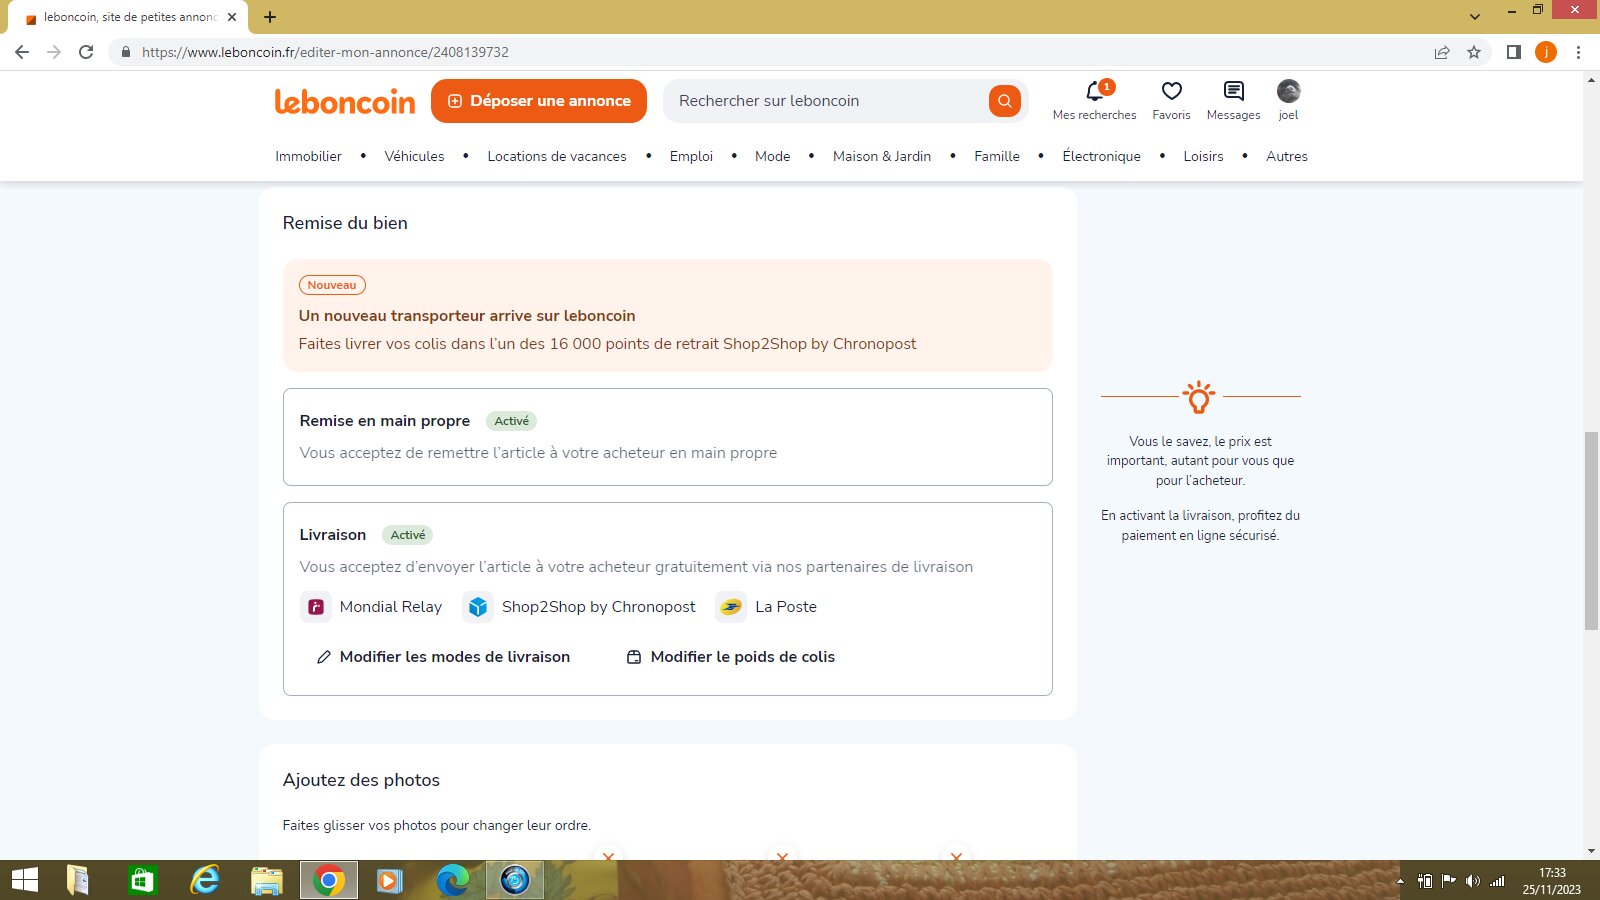Click the browser back arrow
The width and height of the screenshot is (1600, 900).
point(22,52)
